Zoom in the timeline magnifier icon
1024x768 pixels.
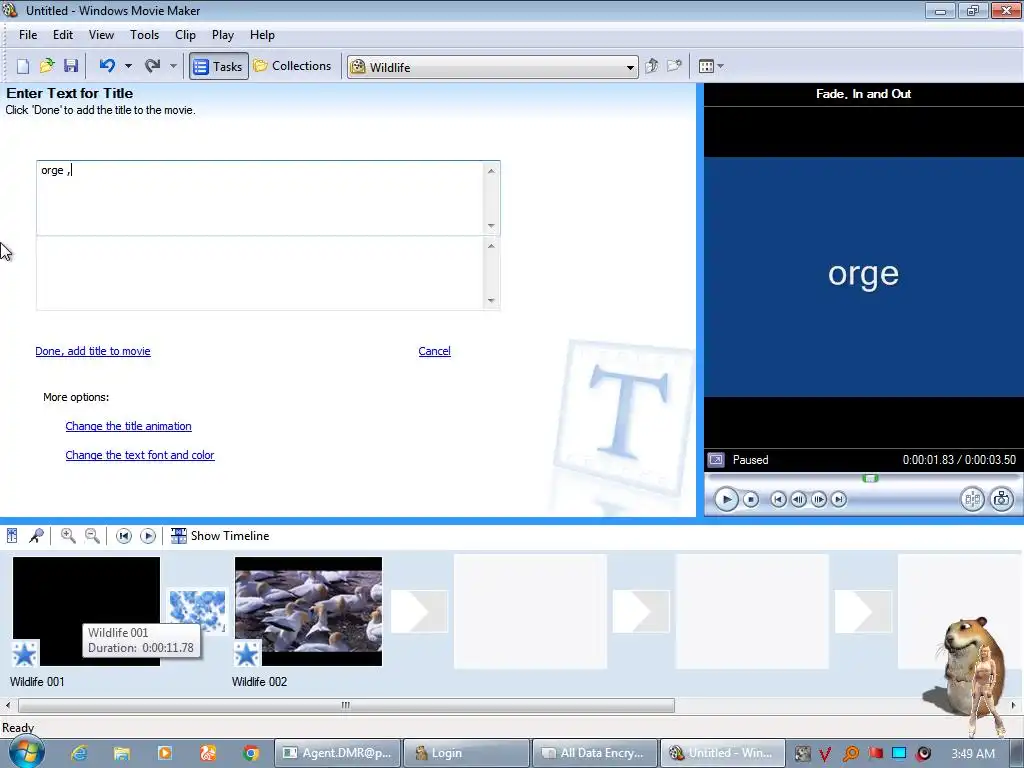click(x=68, y=536)
